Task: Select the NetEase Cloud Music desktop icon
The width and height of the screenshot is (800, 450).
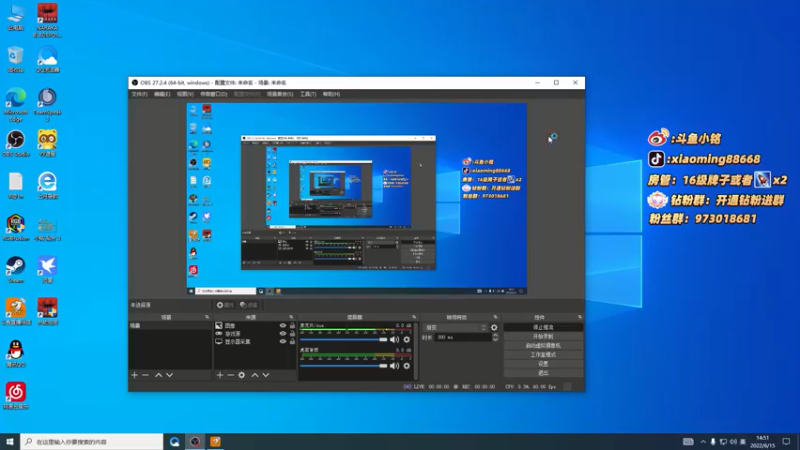Action: 16,395
